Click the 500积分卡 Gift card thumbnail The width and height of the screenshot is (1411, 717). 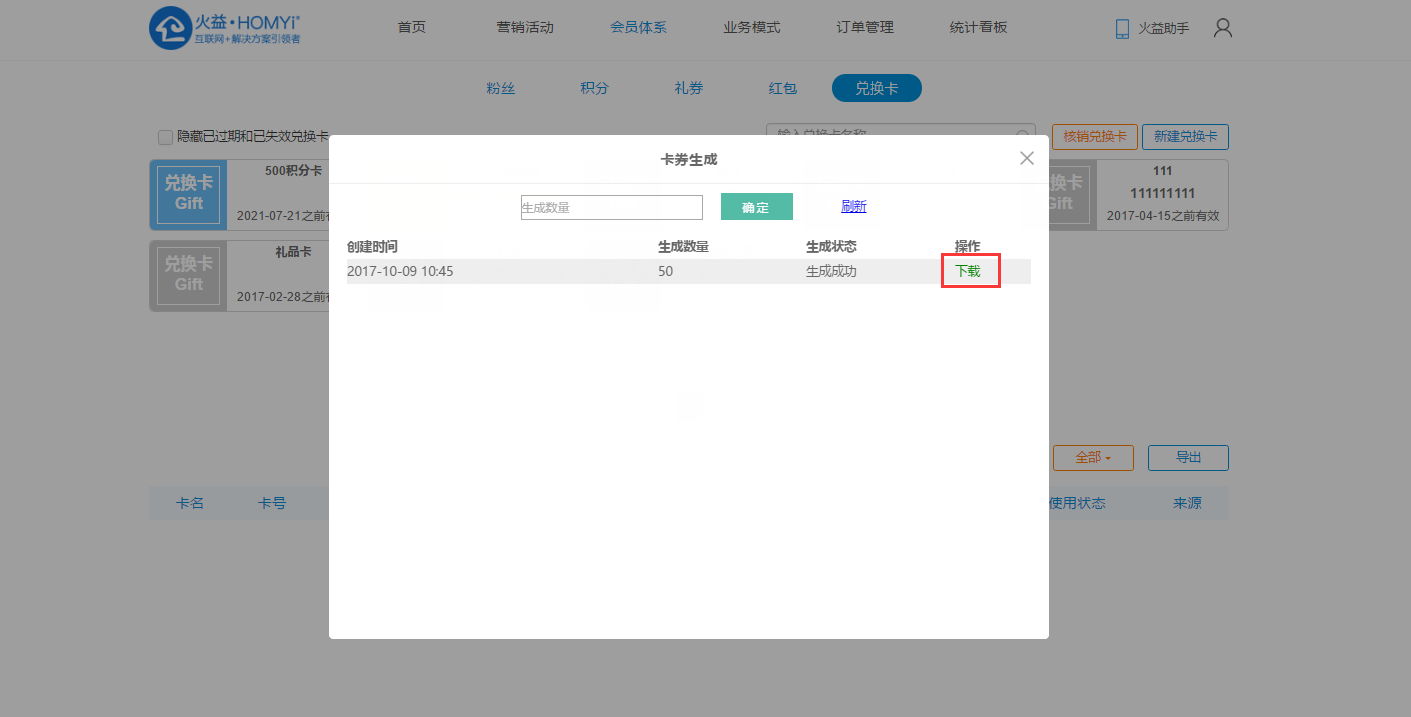tap(188, 194)
